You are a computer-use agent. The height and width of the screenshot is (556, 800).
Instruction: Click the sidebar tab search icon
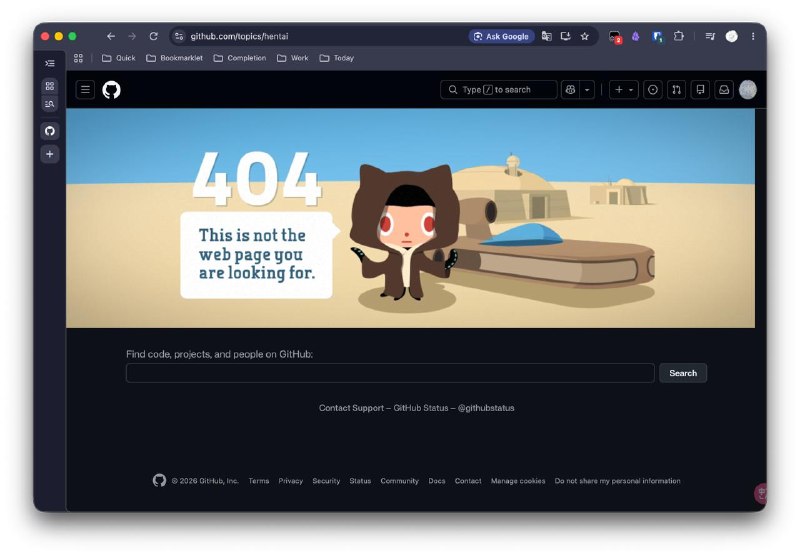tap(49, 104)
